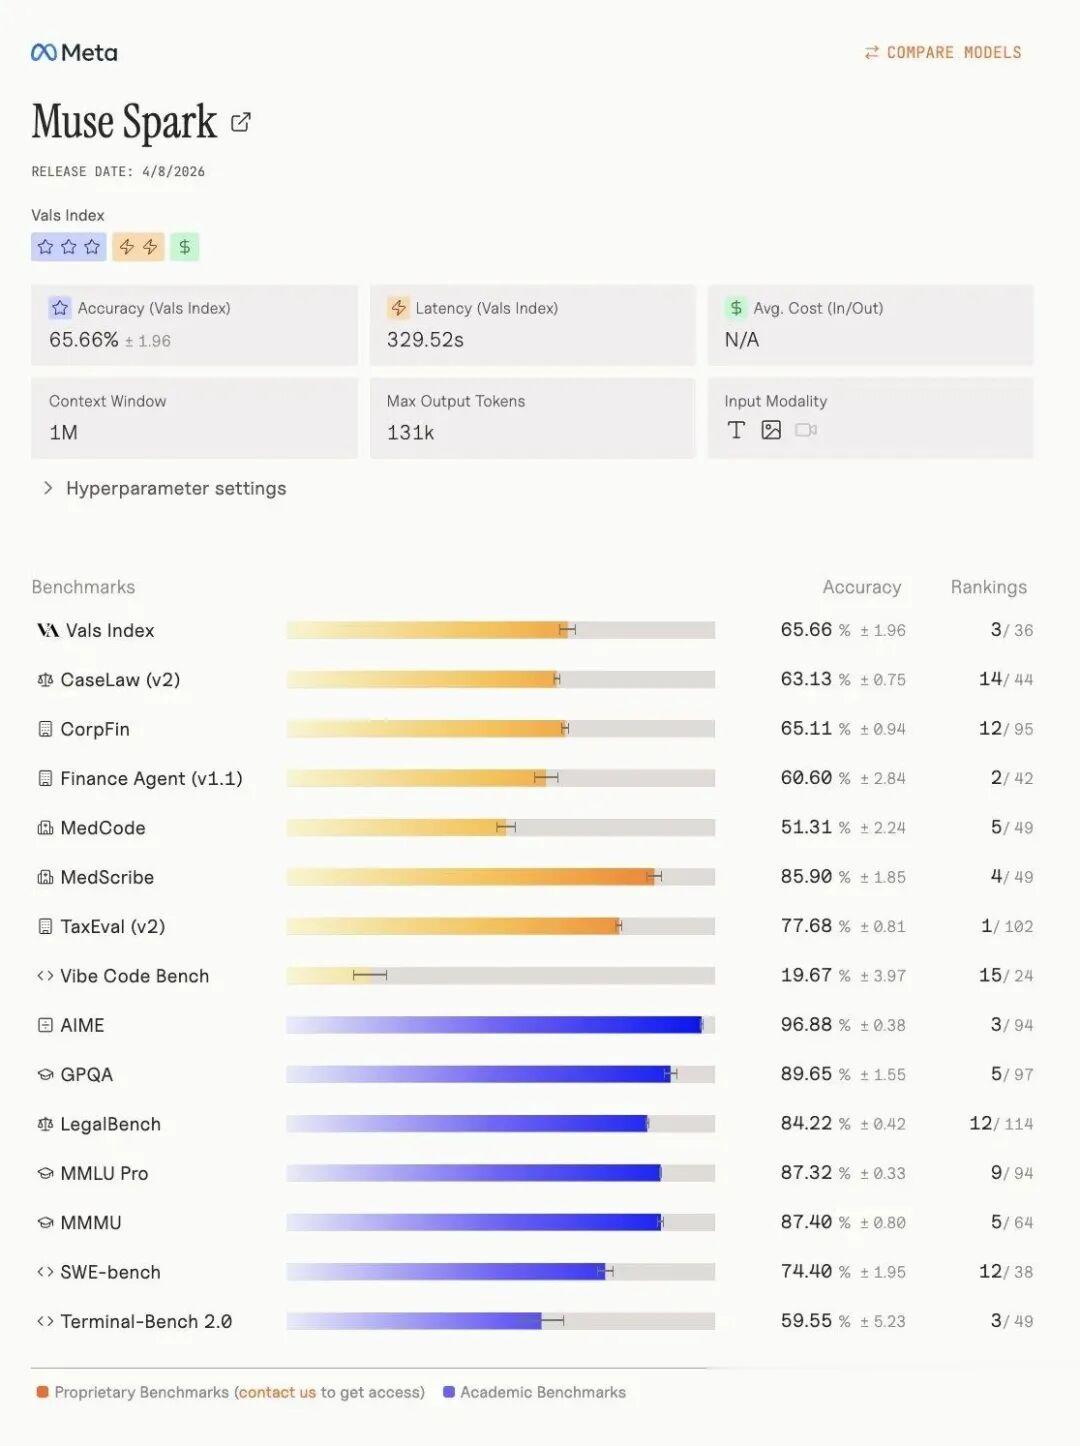Click the TaxEval (v2) accuracy bar
This screenshot has width=1080, height=1446.
tap(500, 926)
